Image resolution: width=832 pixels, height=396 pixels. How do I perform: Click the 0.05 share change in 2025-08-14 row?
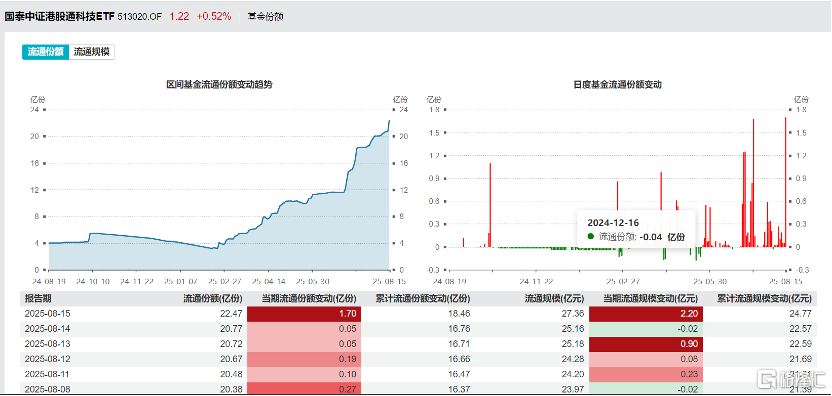pos(304,329)
